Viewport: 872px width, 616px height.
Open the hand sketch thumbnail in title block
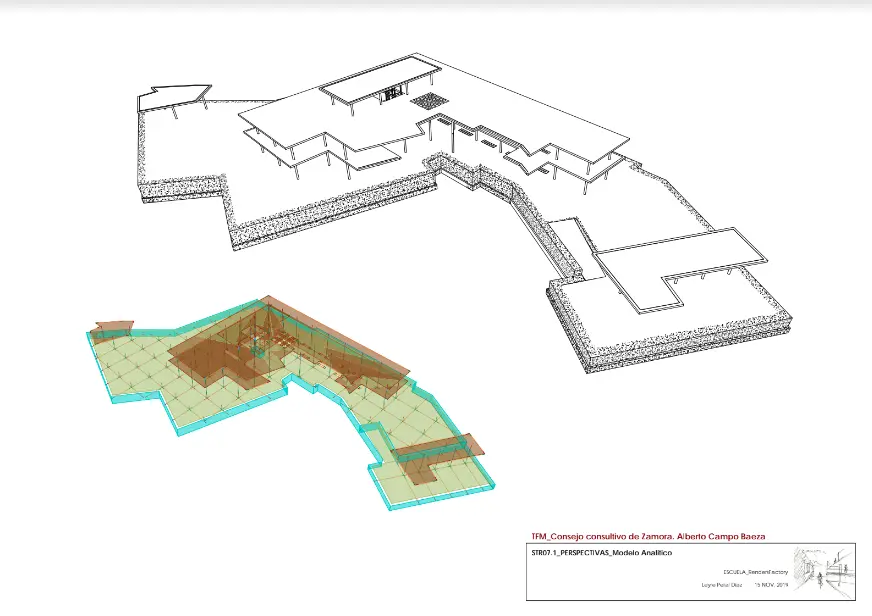822,570
